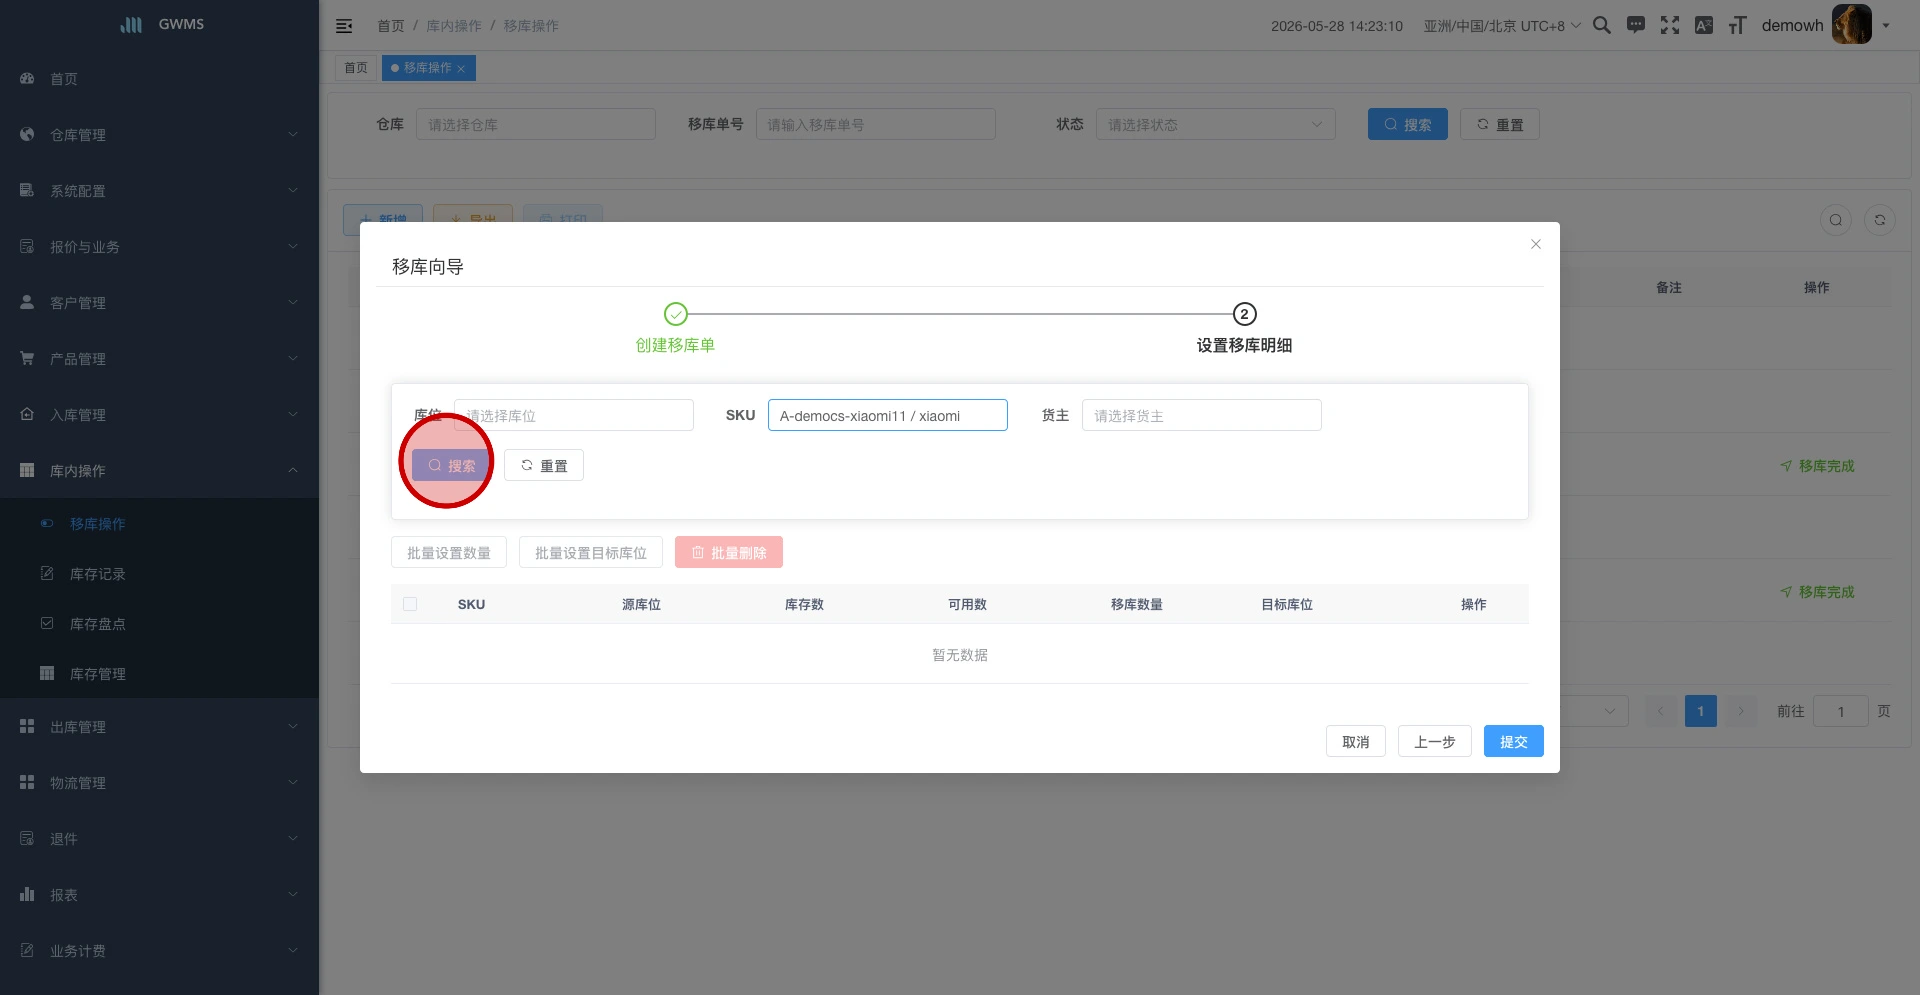Image resolution: width=1920 pixels, height=995 pixels.
Task: Click the 批量删除 button
Action: [729, 552]
